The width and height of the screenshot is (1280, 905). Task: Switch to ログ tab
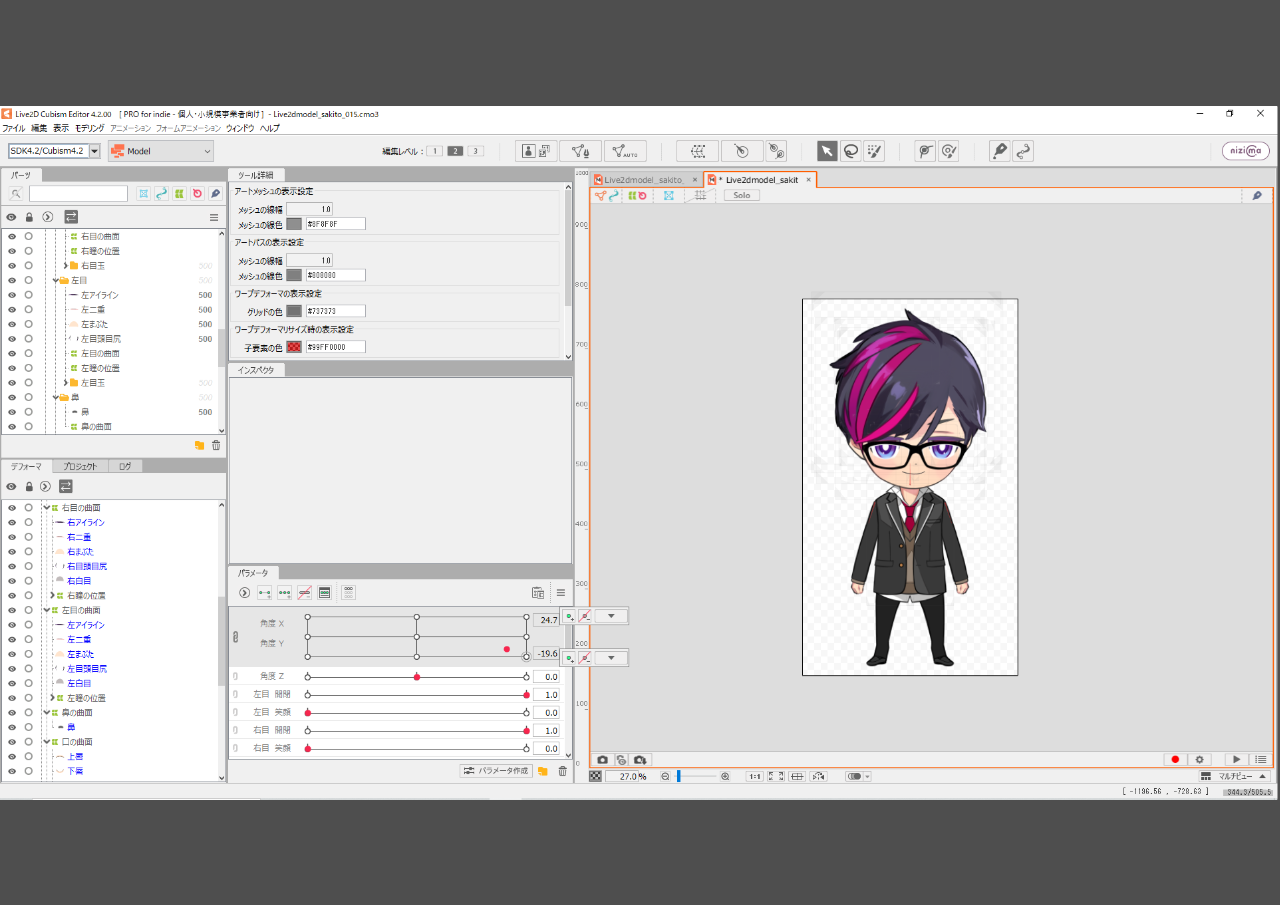125,466
